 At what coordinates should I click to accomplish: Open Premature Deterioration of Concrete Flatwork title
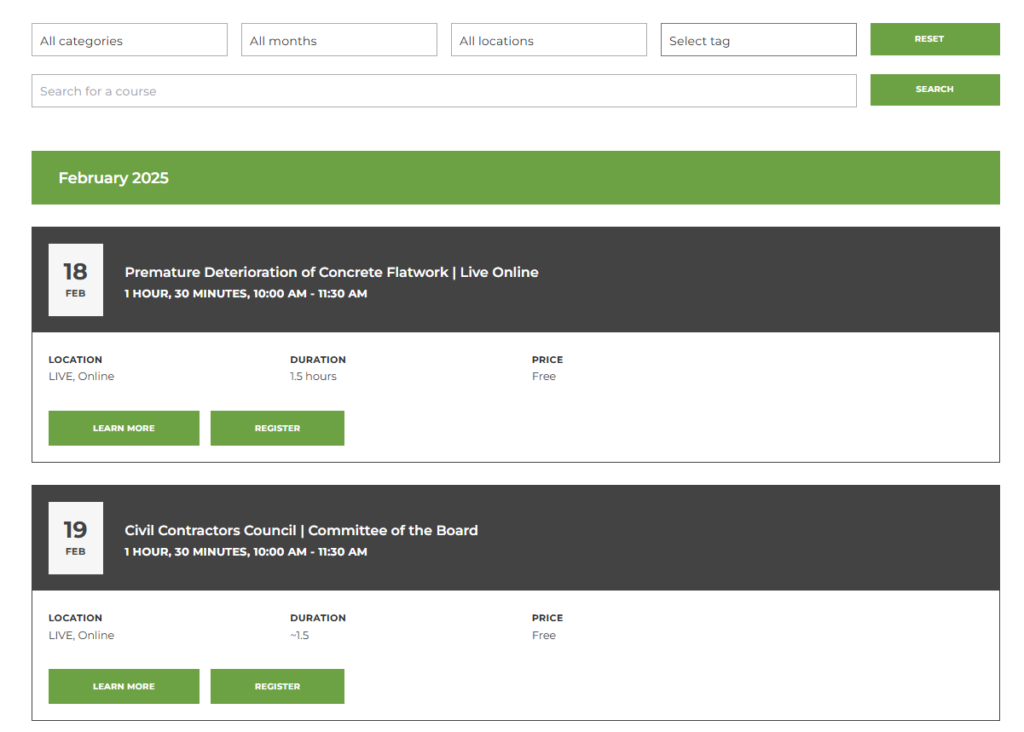pos(332,272)
